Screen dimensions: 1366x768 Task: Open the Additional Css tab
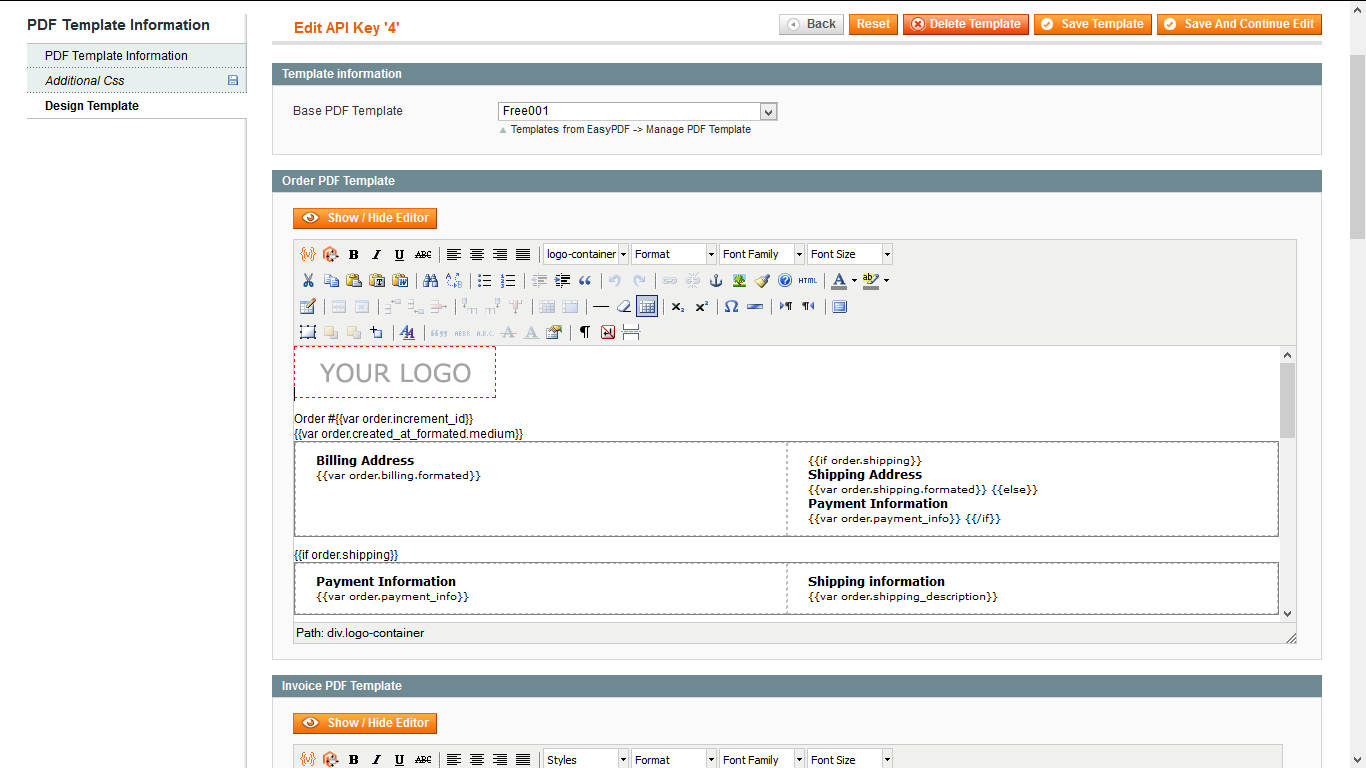click(83, 80)
